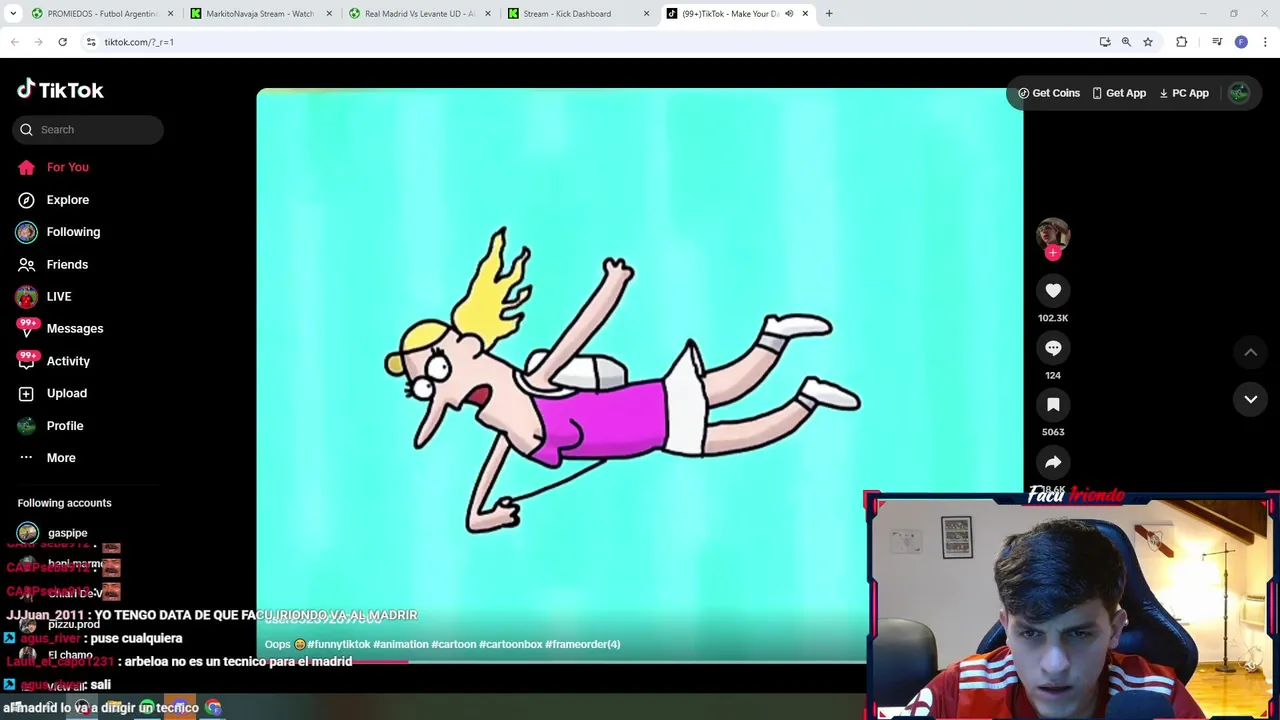Open gaspipe following account
The image size is (1280, 720).
pyautogui.click(x=67, y=533)
